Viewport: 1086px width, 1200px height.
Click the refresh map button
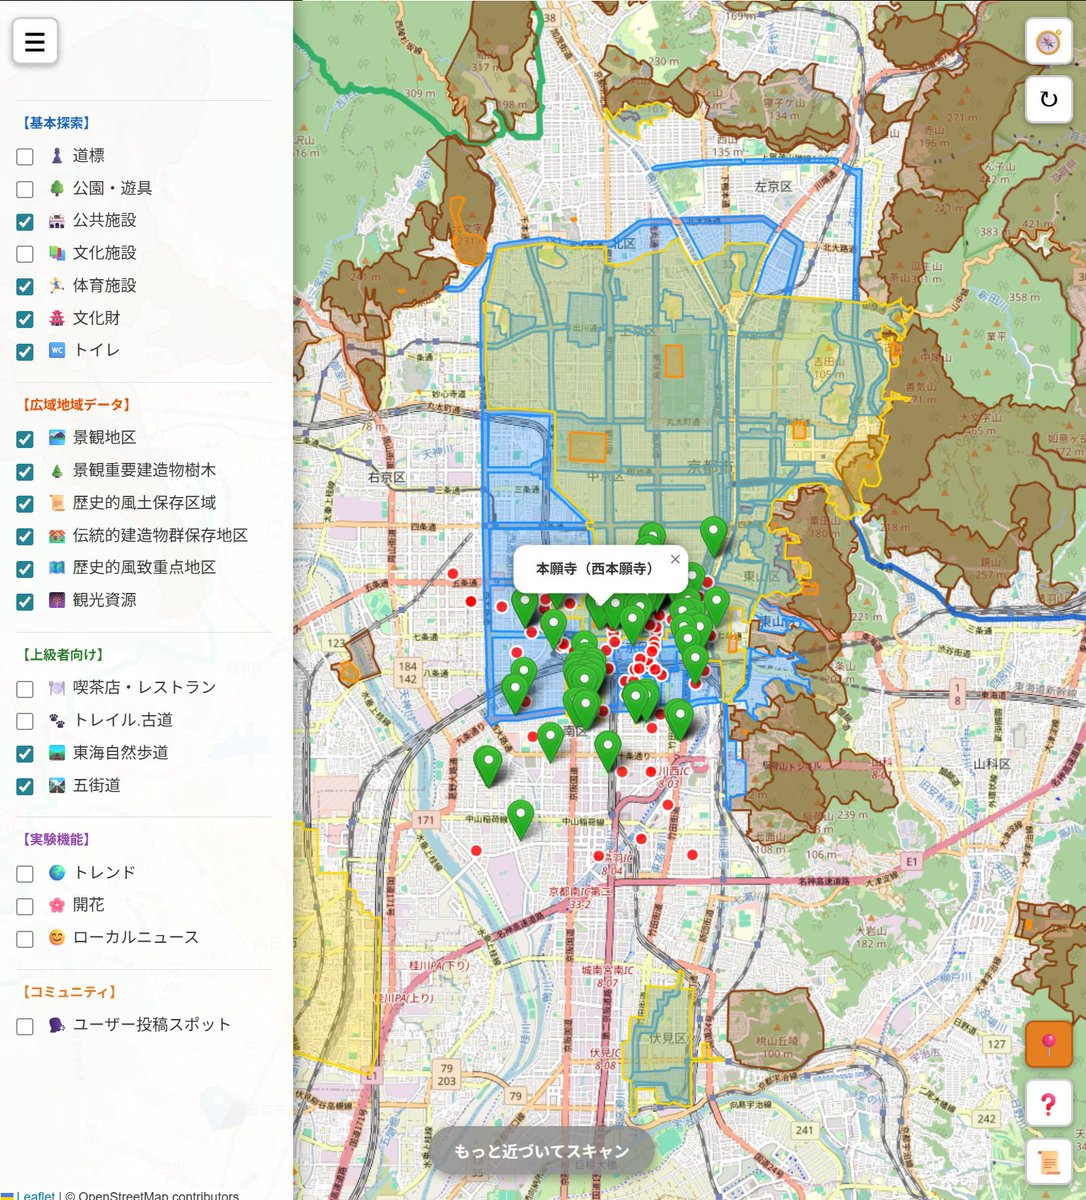1048,100
